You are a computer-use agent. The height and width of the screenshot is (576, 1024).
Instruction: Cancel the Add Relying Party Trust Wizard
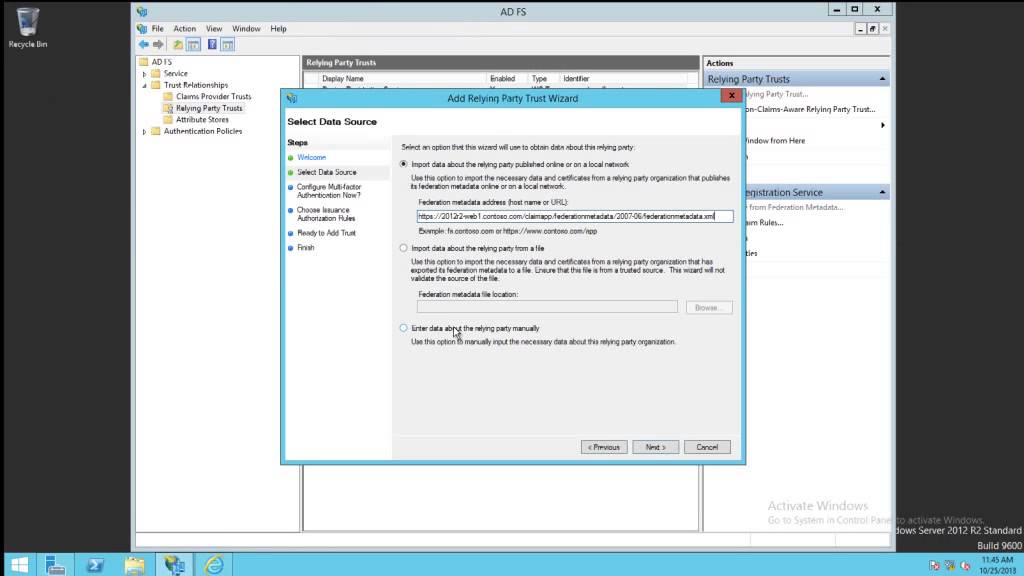click(x=707, y=447)
